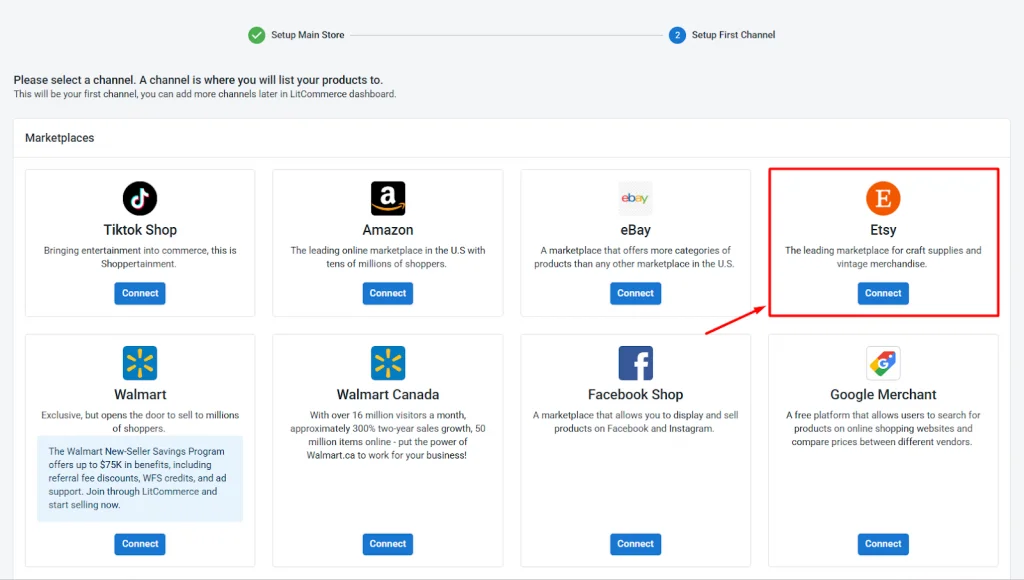Click the Walmart New-Seller Savings Program notice

coord(140,478)
